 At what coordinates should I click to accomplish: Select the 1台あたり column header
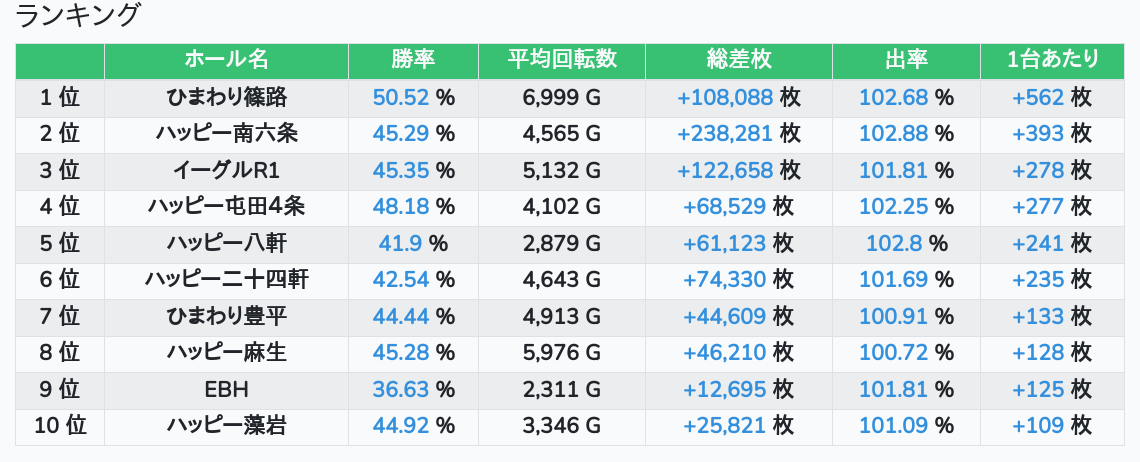pos(1053,60)
